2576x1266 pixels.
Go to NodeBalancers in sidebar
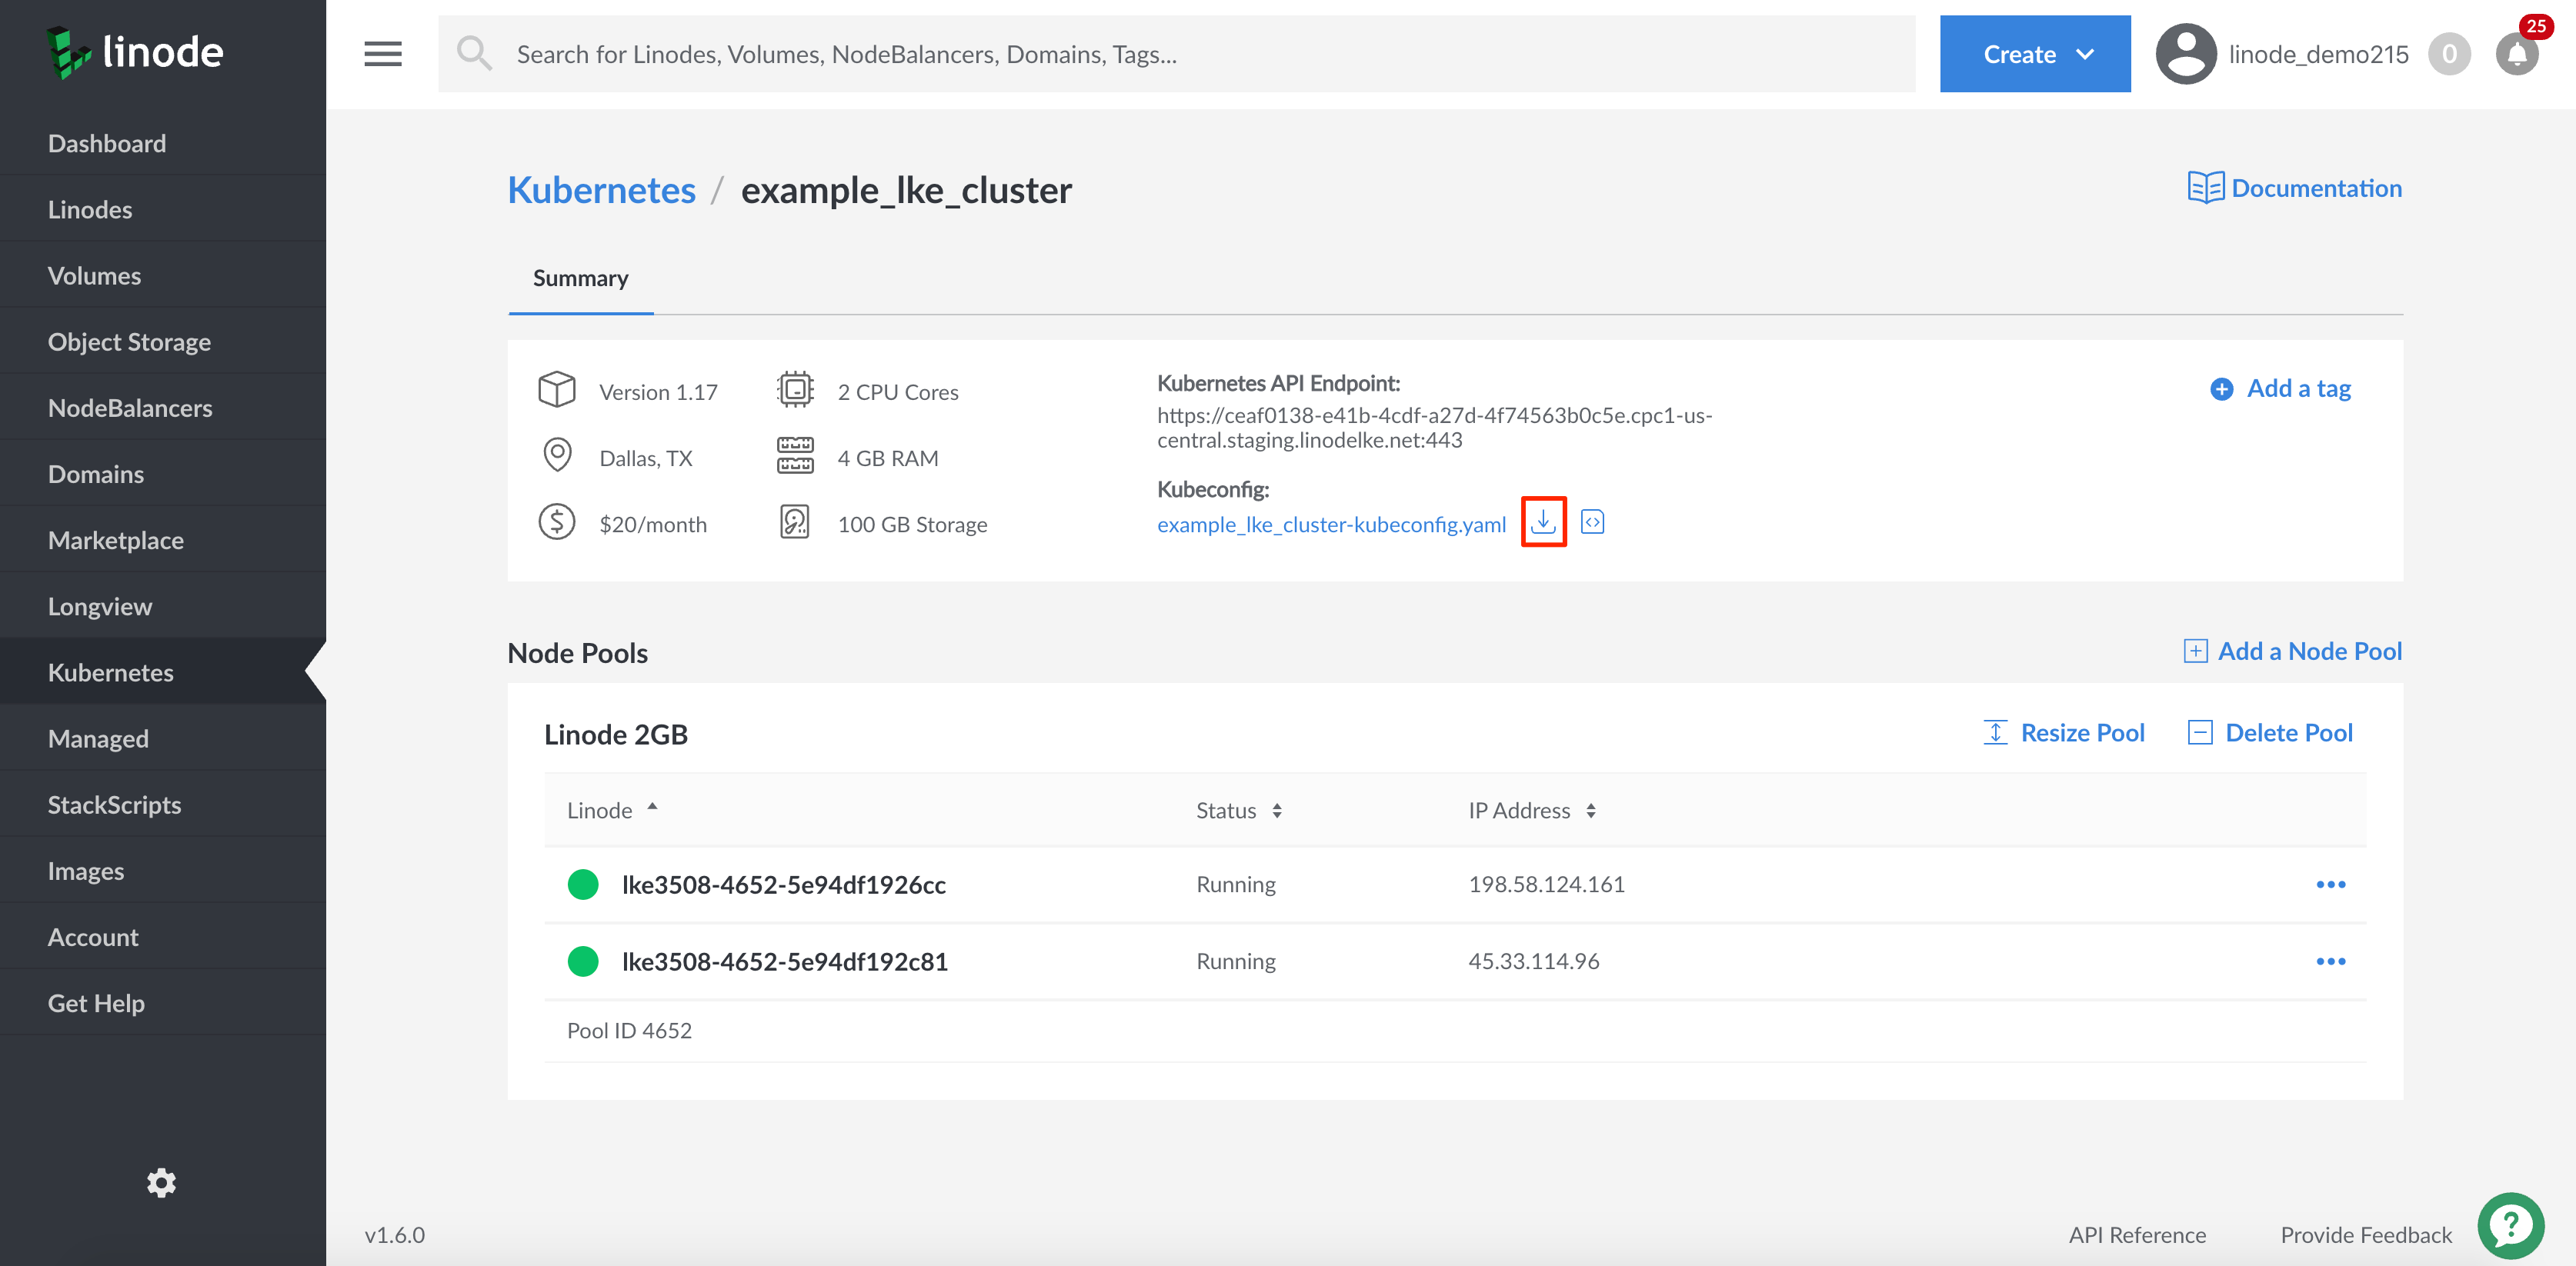130,408
